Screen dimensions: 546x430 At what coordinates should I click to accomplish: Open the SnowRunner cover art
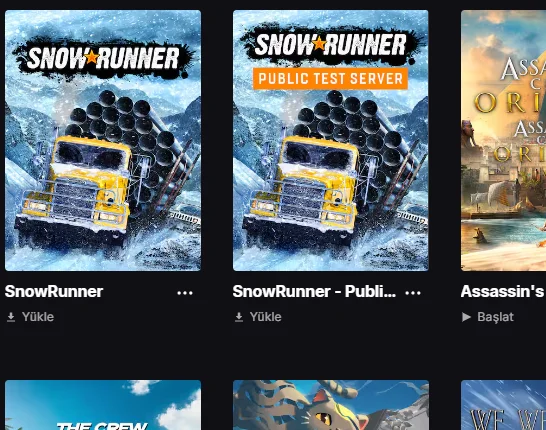coord(103,140)
